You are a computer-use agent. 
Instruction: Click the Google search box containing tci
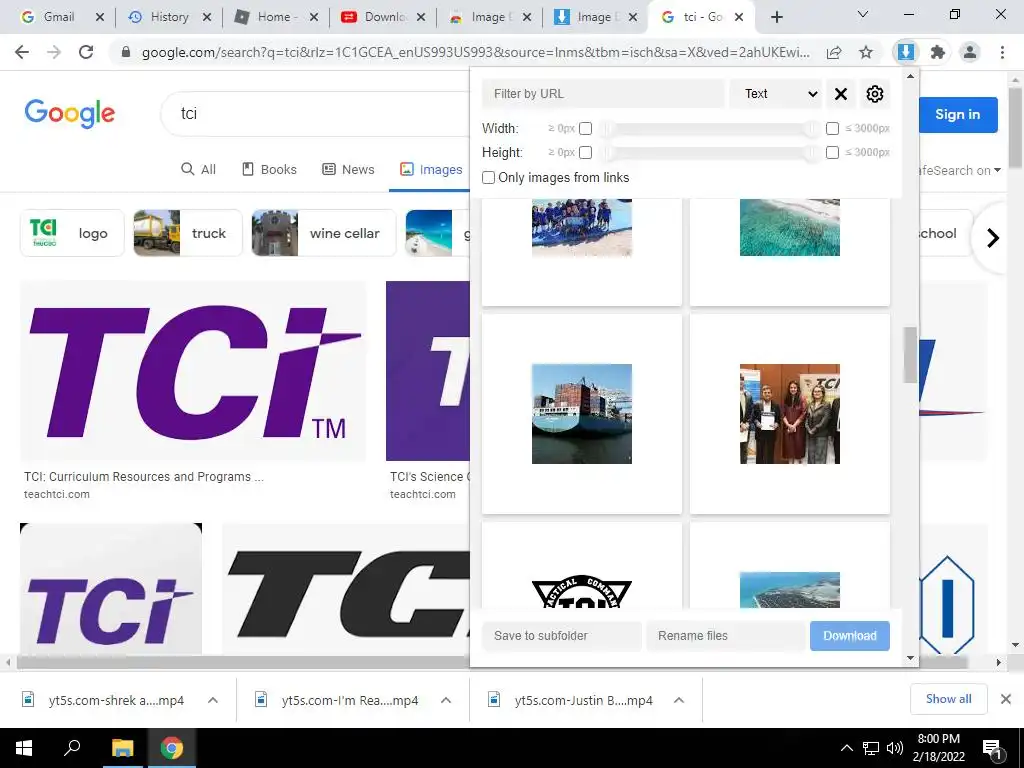click(315, 114)
